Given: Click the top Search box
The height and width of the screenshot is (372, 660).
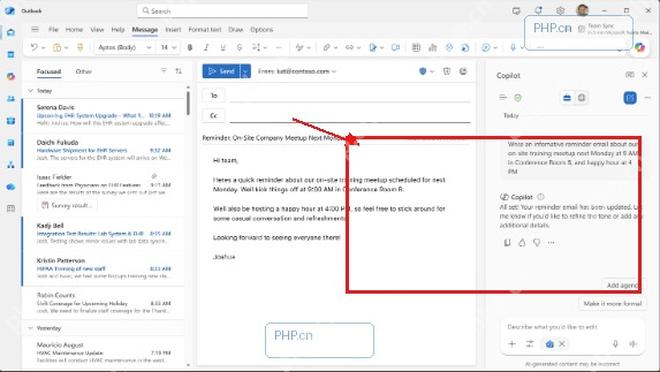Looking at the screenshot, I should click(x=222, y=11).
